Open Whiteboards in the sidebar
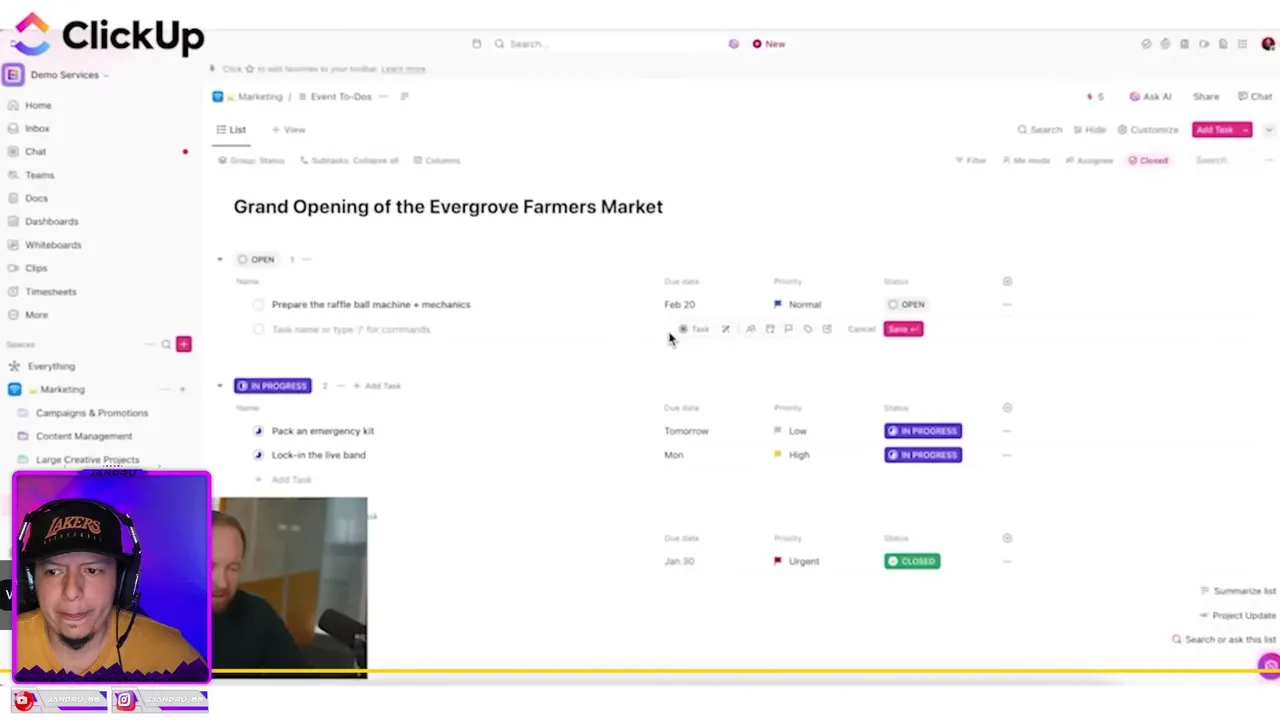The height and width of the screenshot is (720, 1280). 53,245
